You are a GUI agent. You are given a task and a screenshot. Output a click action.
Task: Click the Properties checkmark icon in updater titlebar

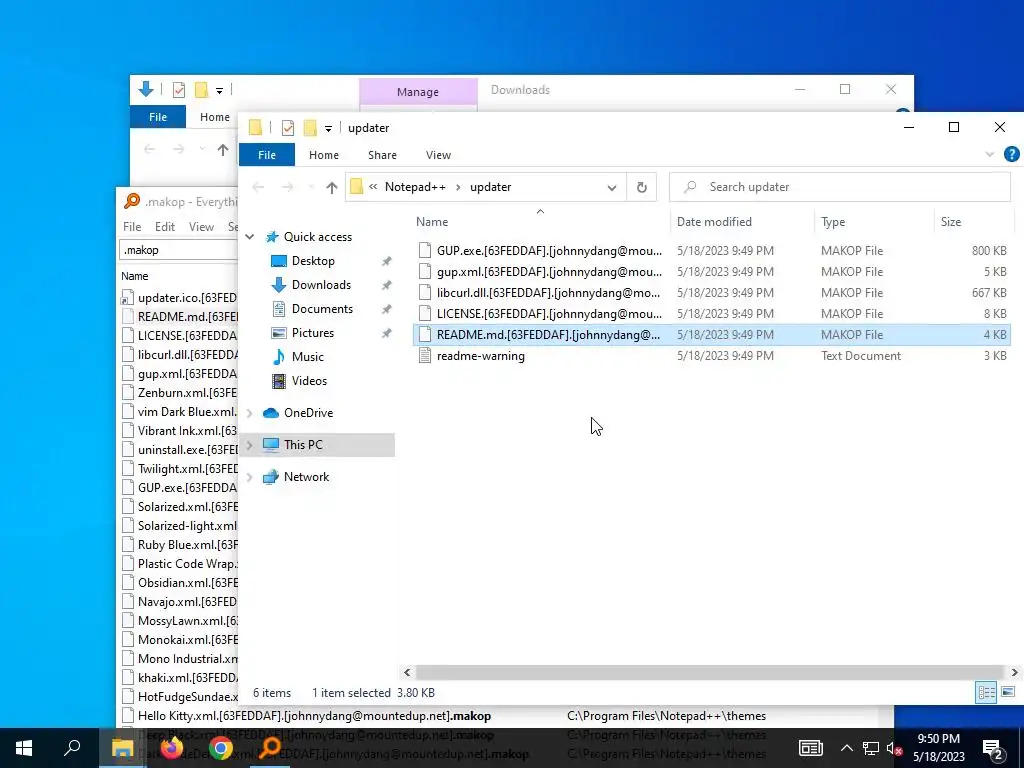[x=287, y=128]
